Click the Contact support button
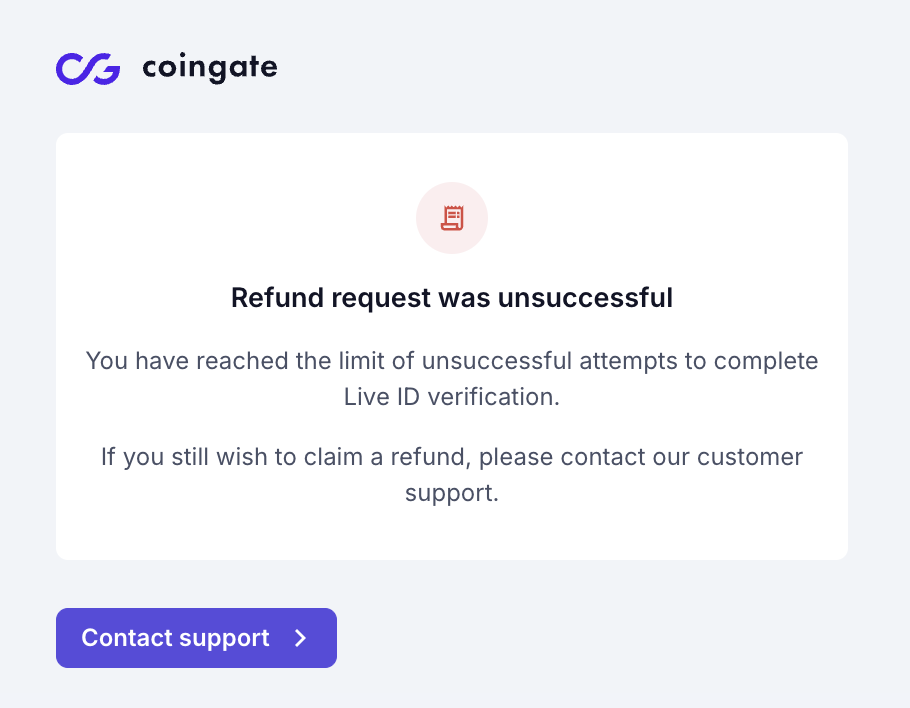 click(196, 638)
